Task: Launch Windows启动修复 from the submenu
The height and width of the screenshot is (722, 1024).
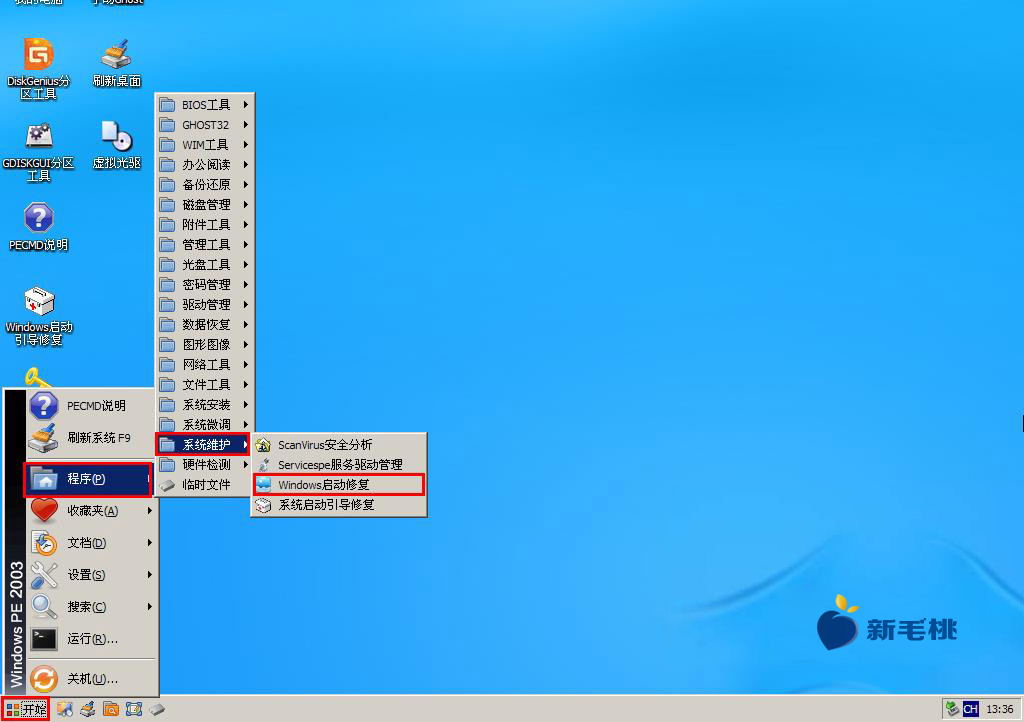Action: coord(339,485)
